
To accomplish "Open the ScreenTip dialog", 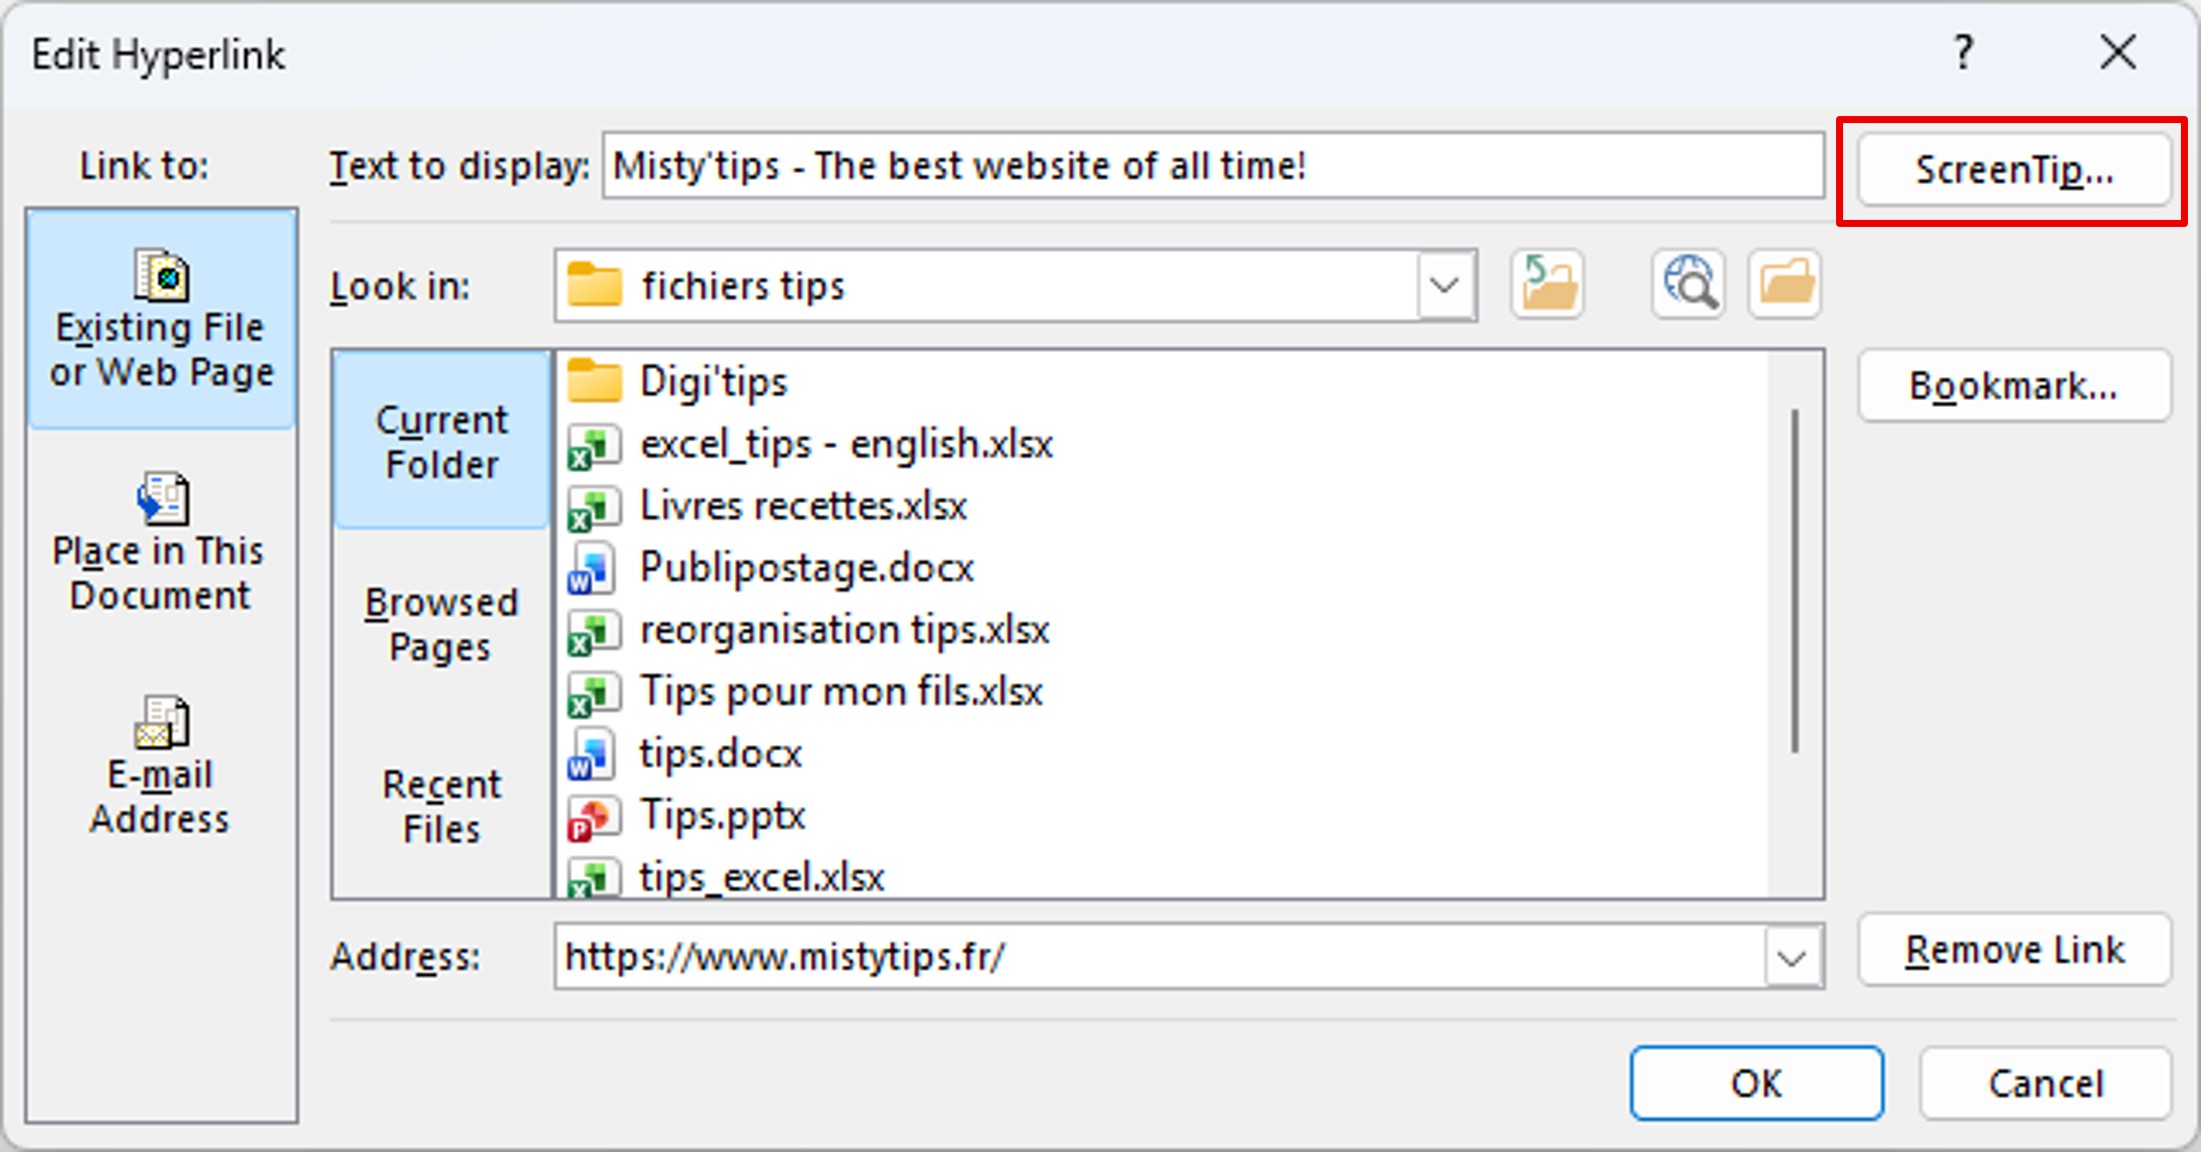I will (2013, 169).
